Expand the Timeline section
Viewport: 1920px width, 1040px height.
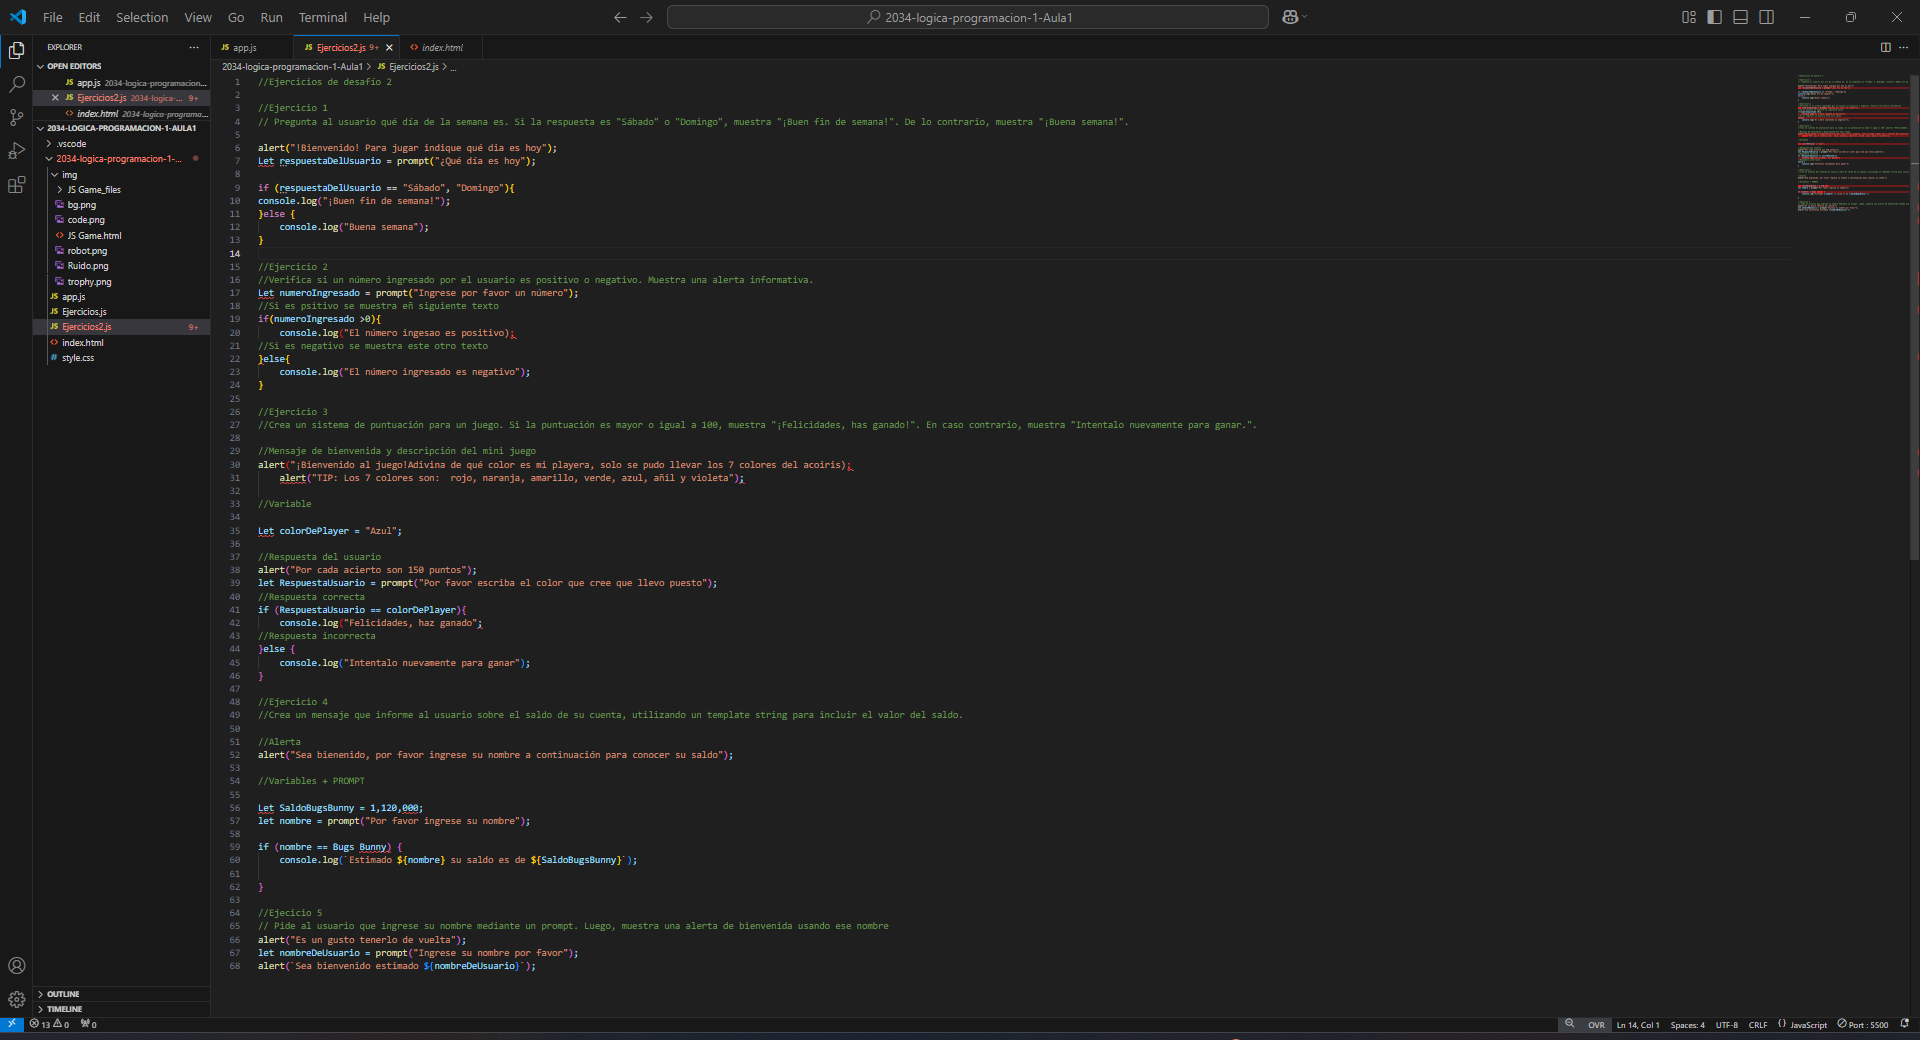click(64, 1009)
